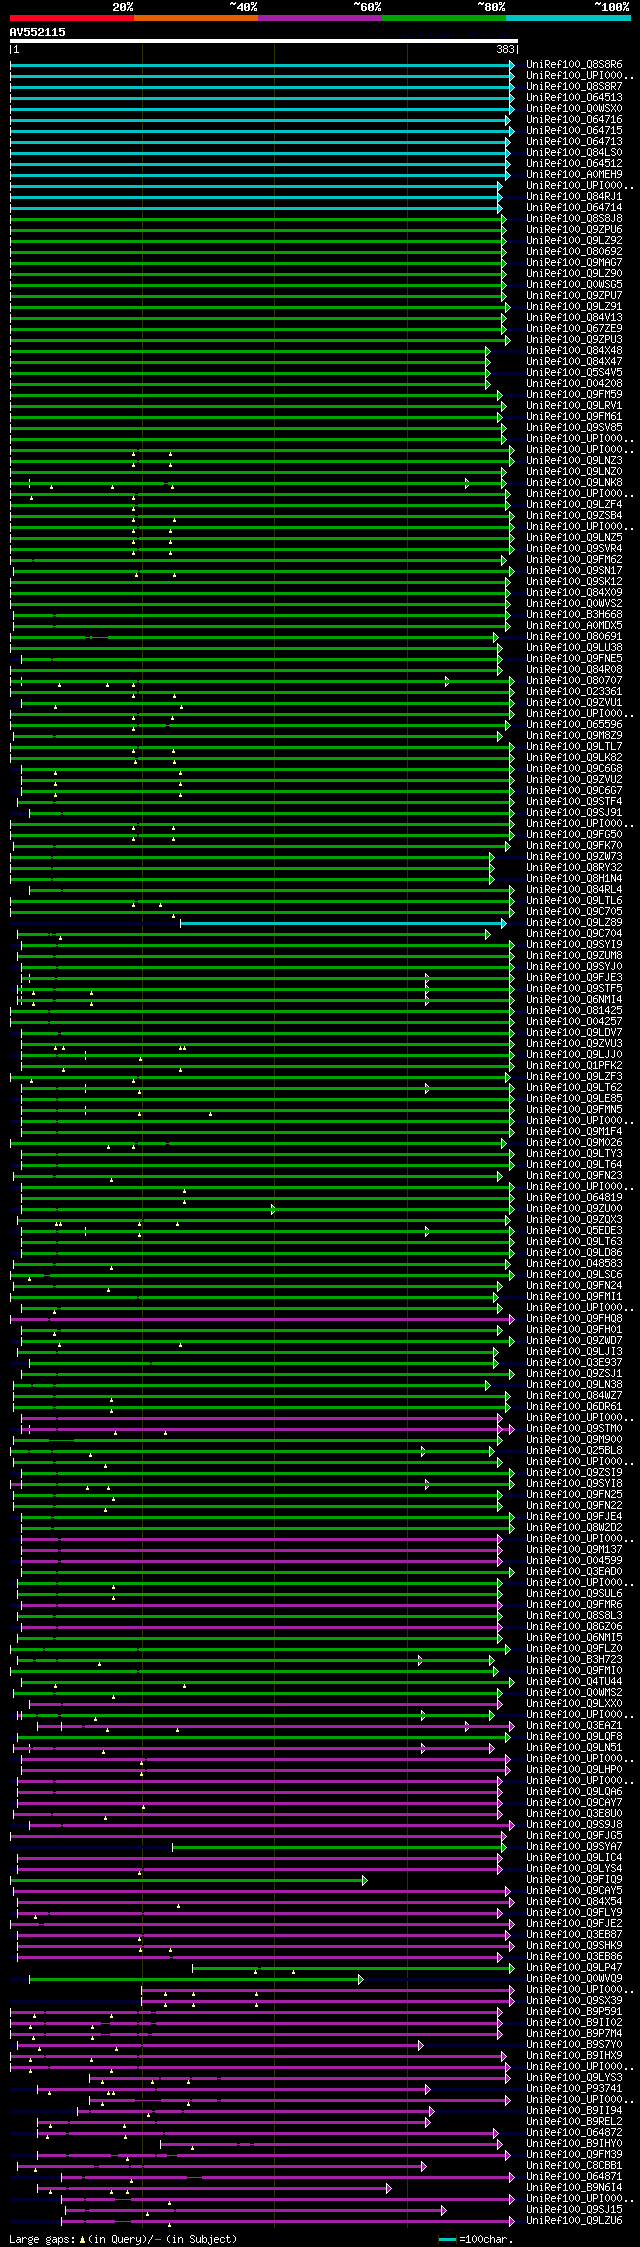640x2247 pixels.
Task: Select the label UniRef100_Q9SV85
Action: [574, 428]
